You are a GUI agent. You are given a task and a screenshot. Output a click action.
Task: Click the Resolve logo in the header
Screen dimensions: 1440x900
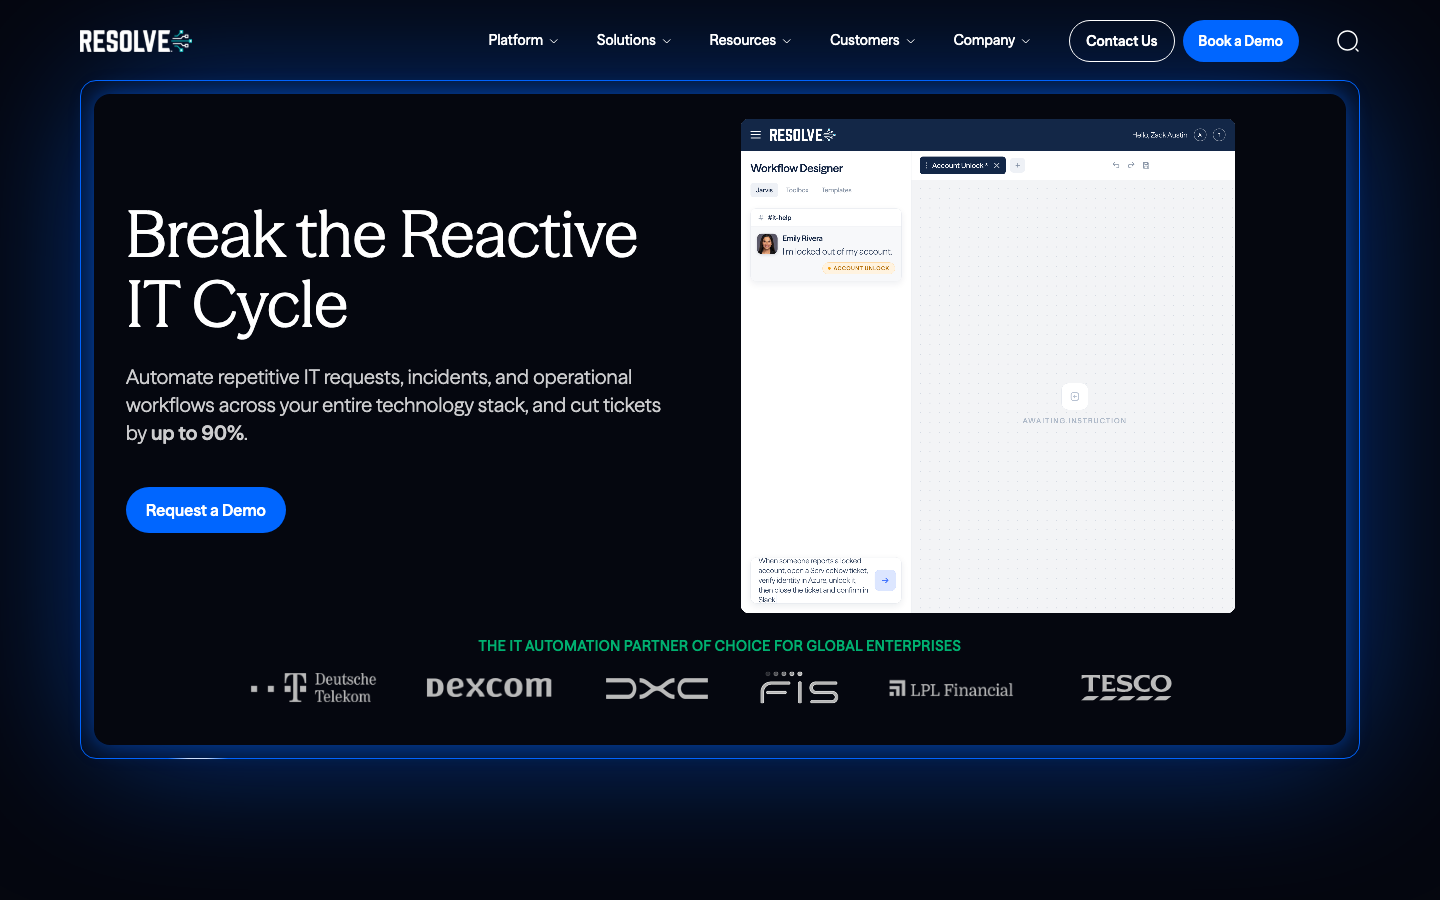(x=136, y=41)
